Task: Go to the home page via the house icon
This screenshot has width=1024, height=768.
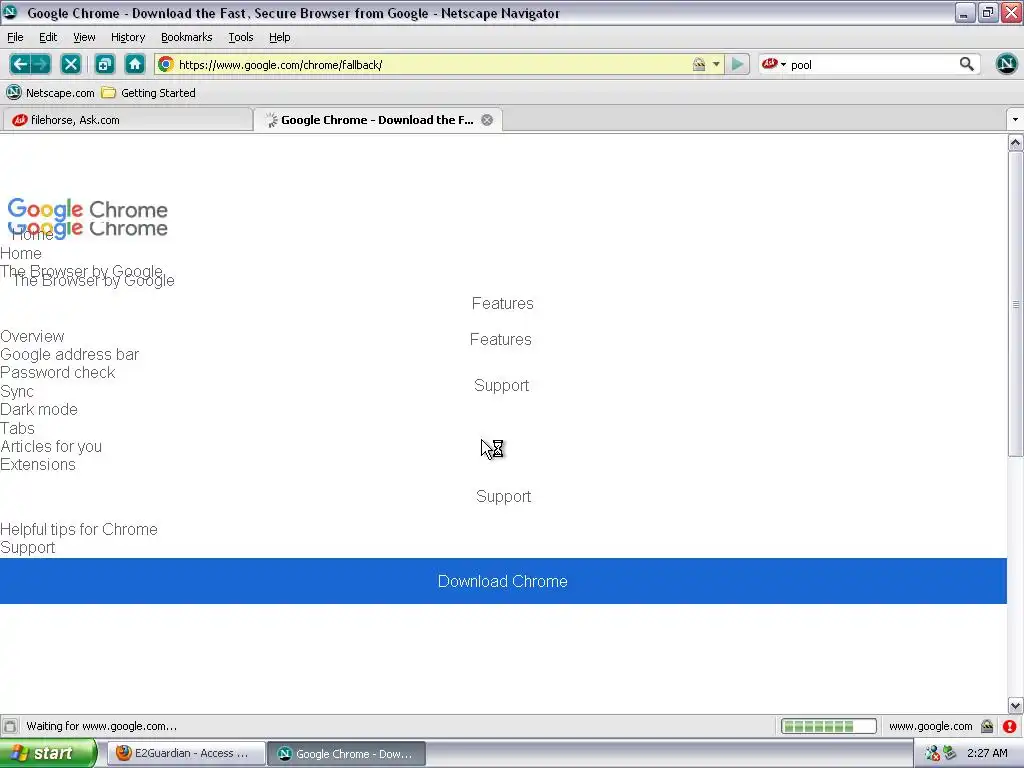Action: click(x=135, y=64)
